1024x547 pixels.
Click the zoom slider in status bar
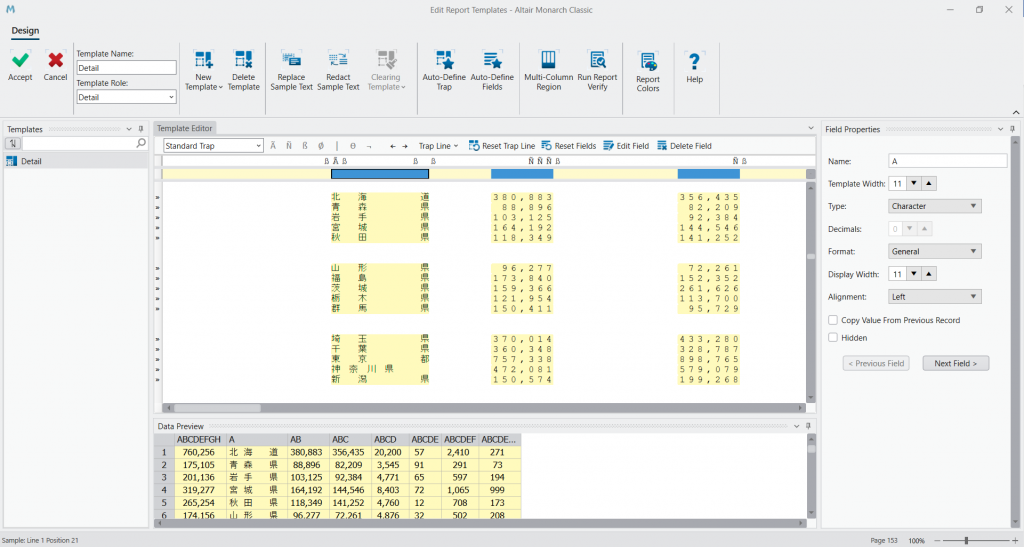point(966,540)
